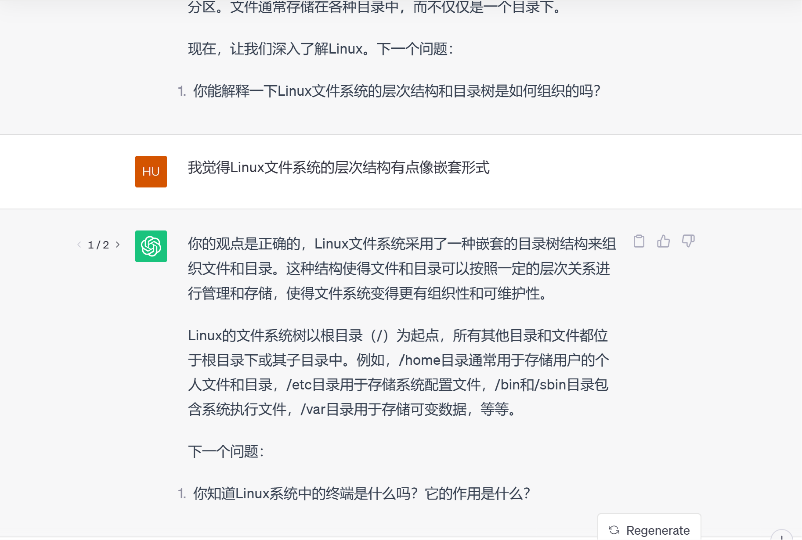
Task: Give the response a thumbs up
Action: tap(663, 241)
